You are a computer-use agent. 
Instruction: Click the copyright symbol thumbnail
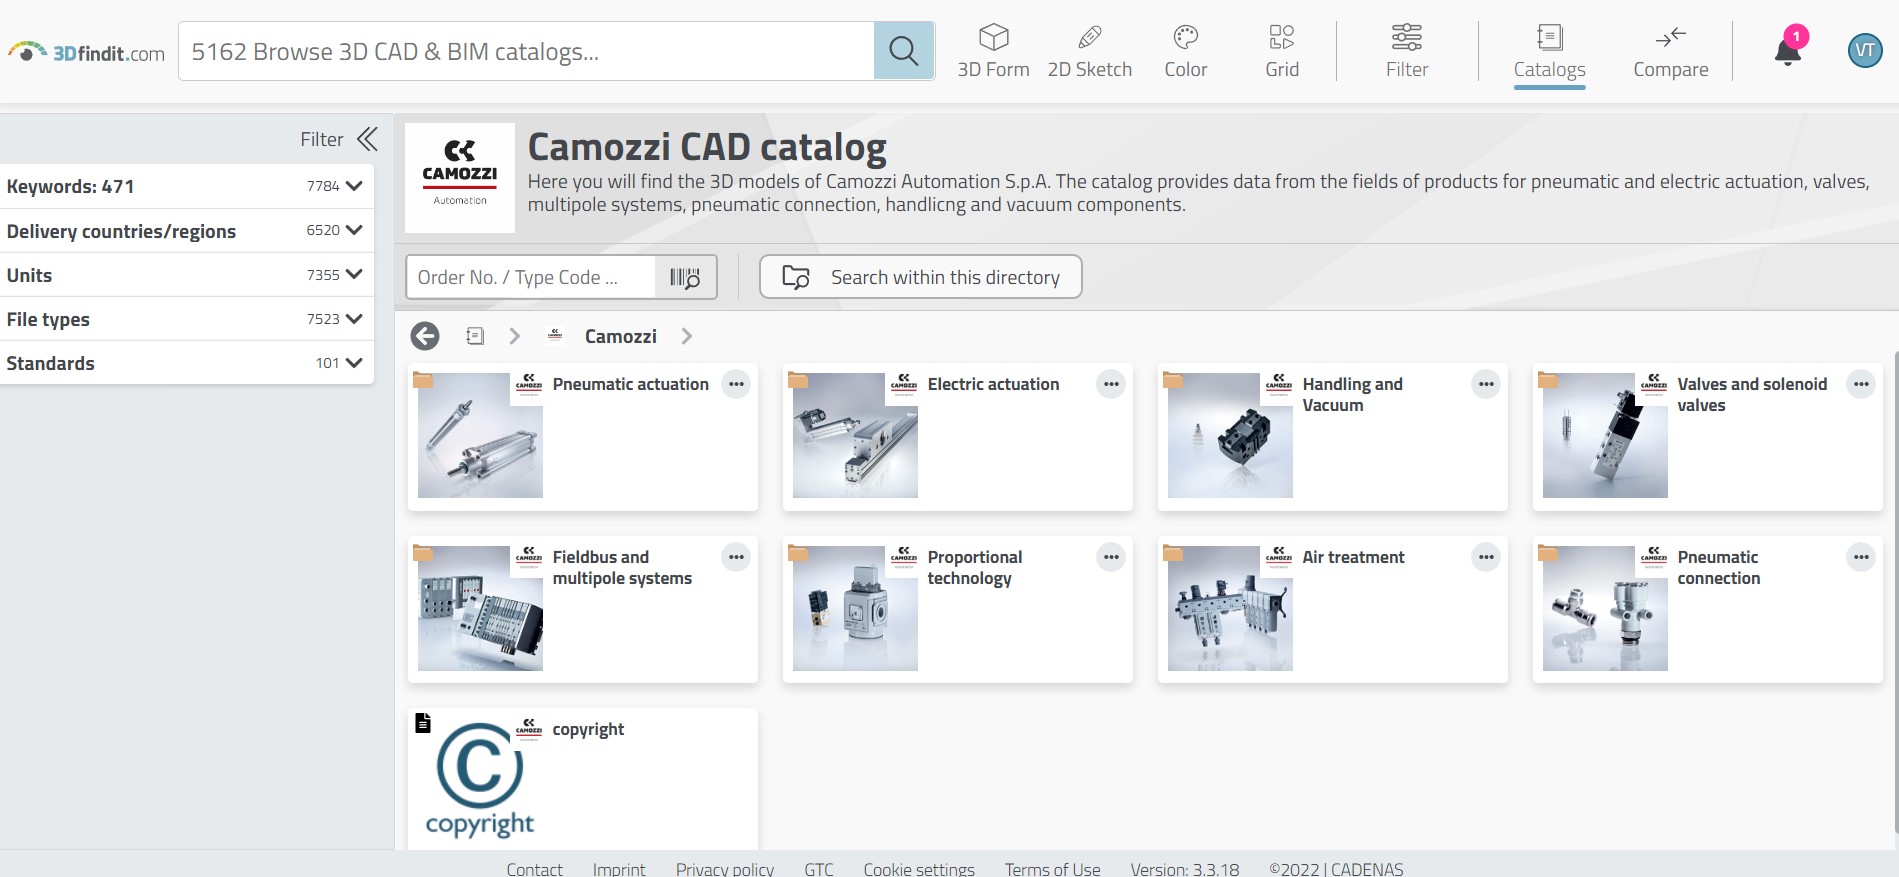coord(480,779)
